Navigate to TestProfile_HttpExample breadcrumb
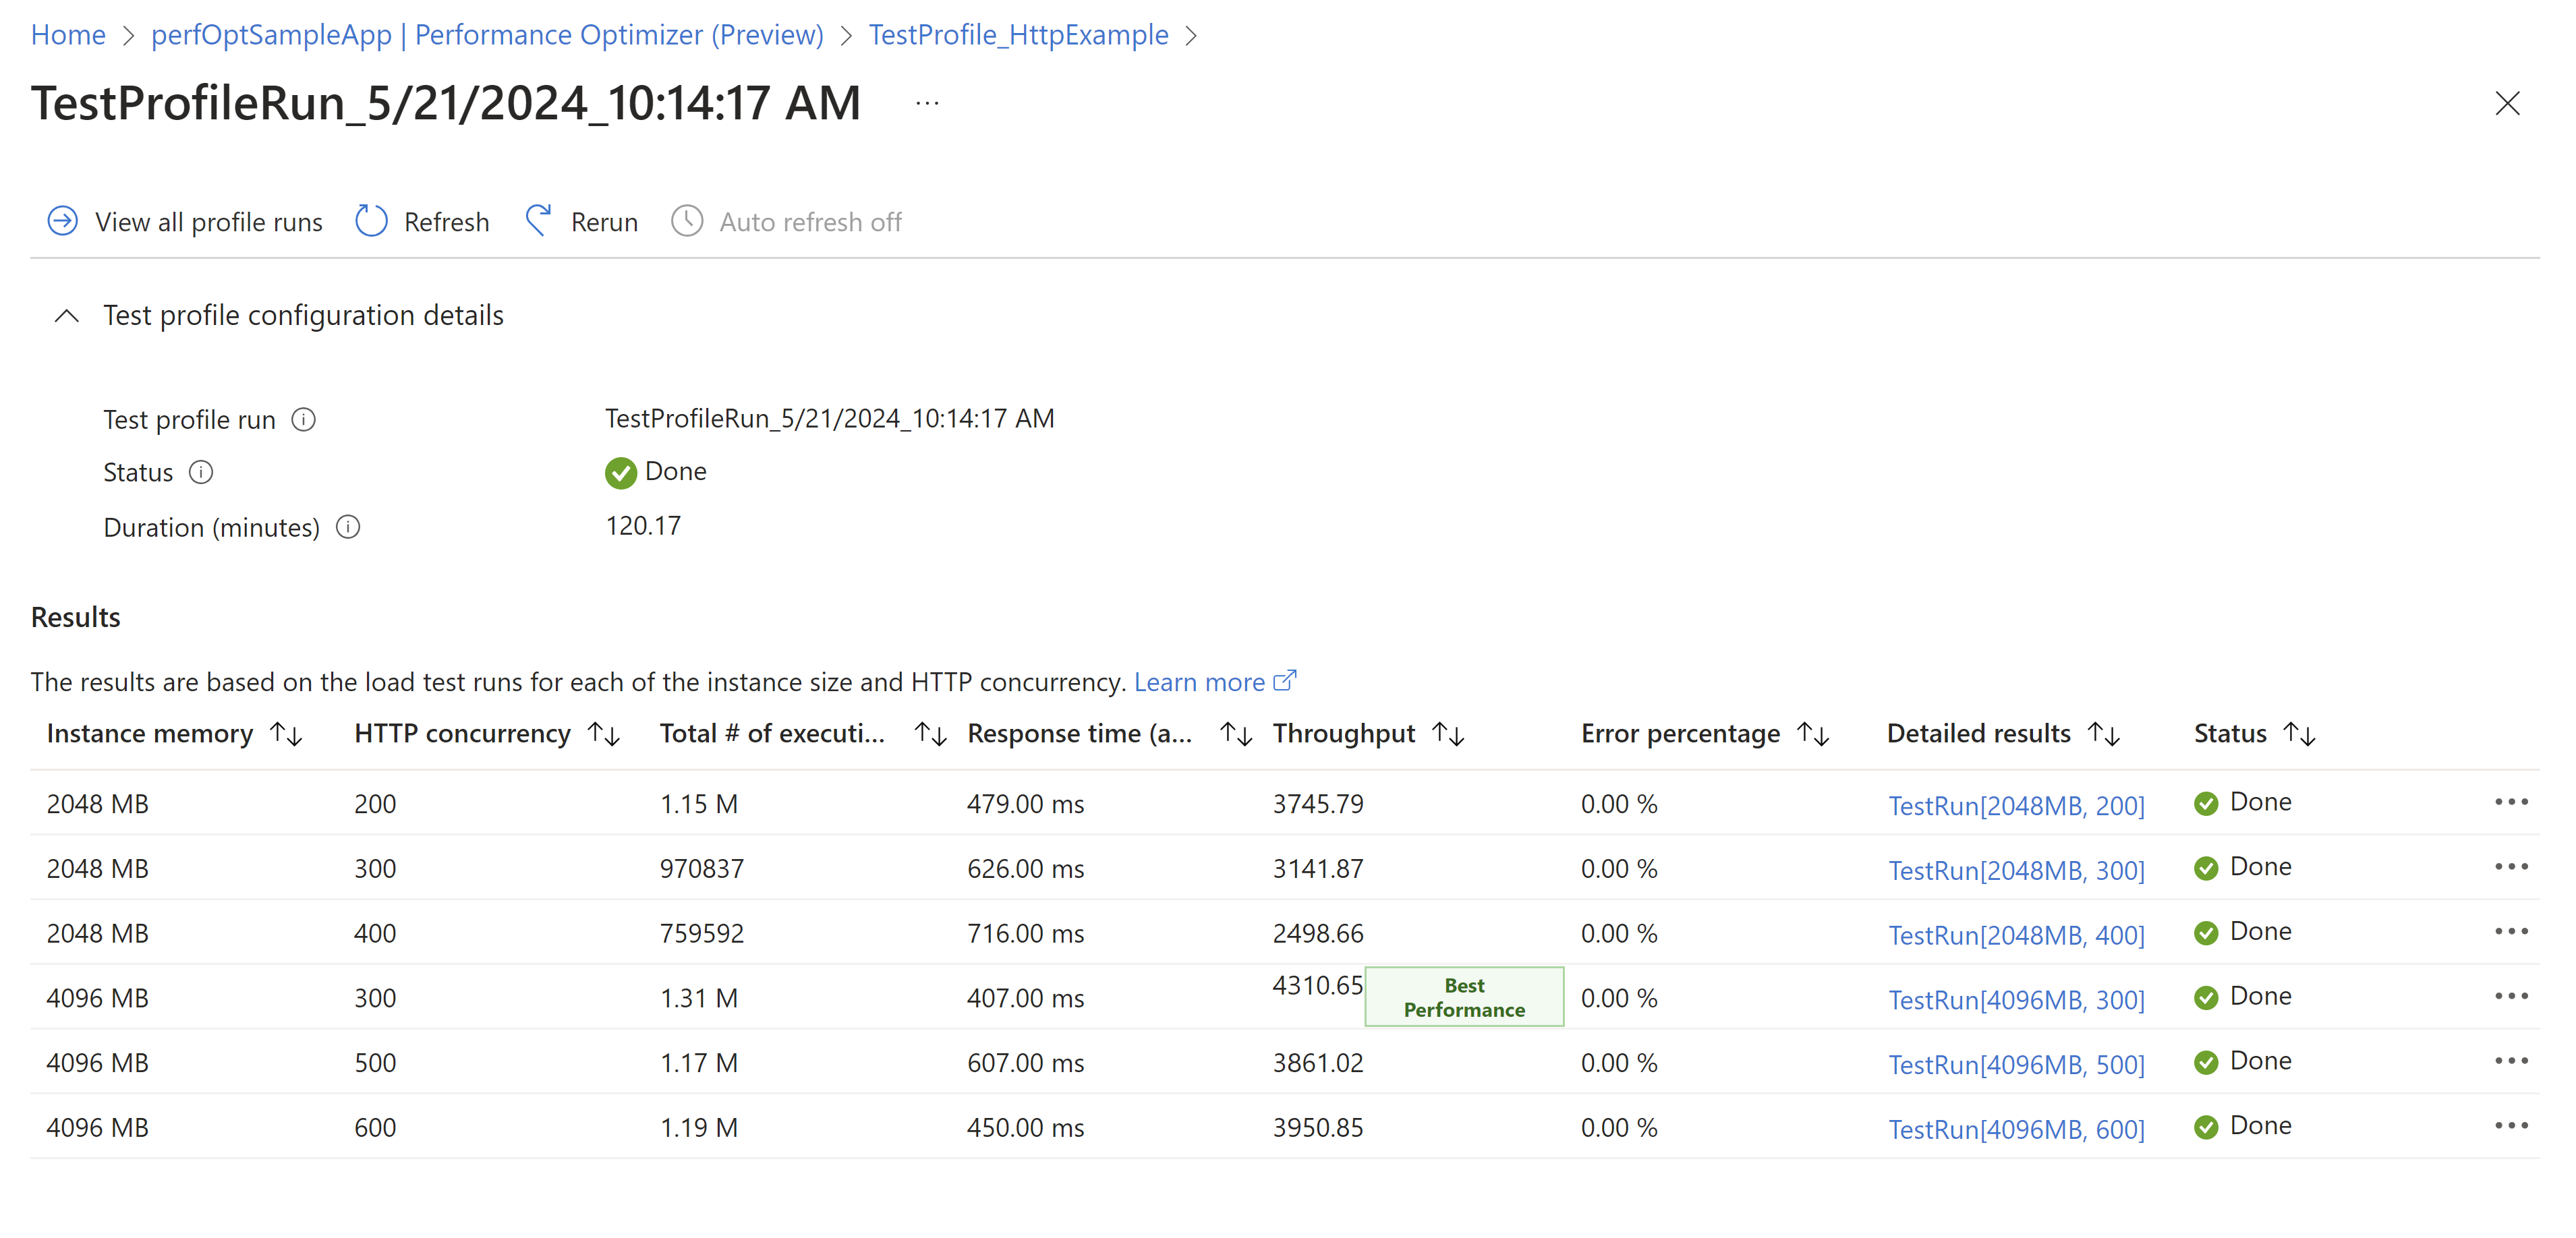The width and height of the screenshot is (2576, 1238). (1018, 35)
